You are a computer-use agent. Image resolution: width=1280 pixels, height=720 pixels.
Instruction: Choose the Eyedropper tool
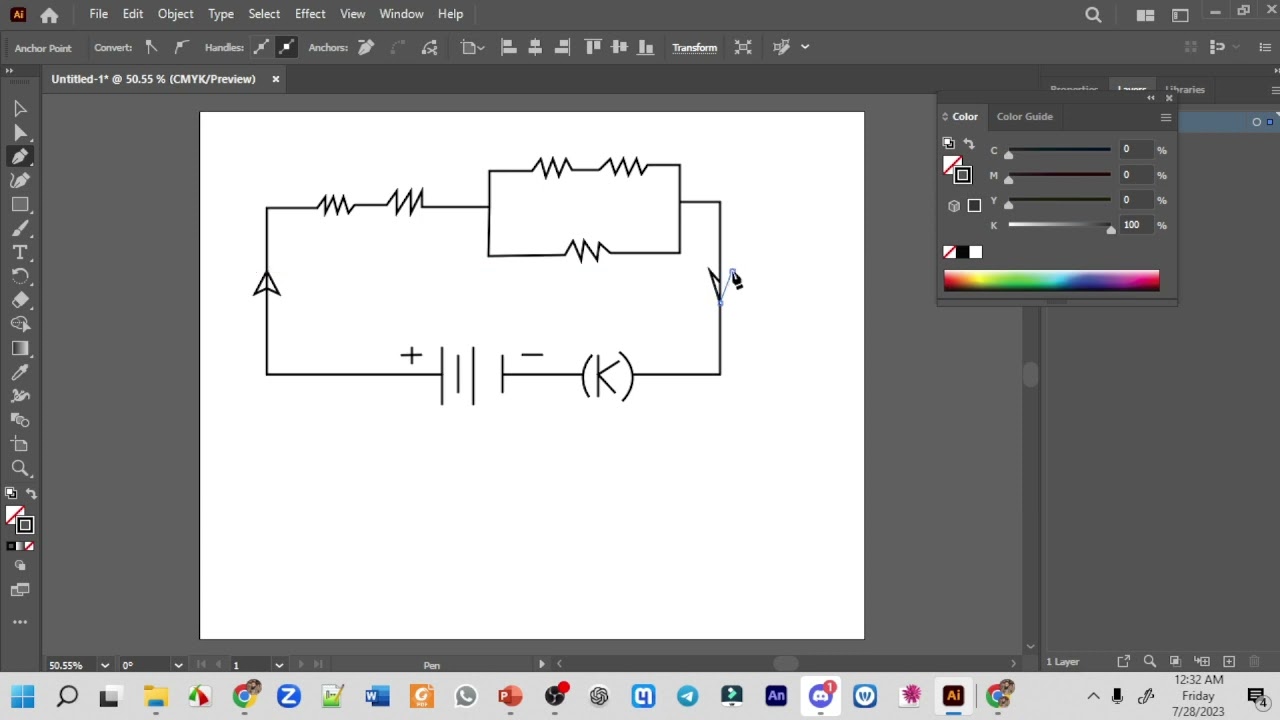click(20, 372)
